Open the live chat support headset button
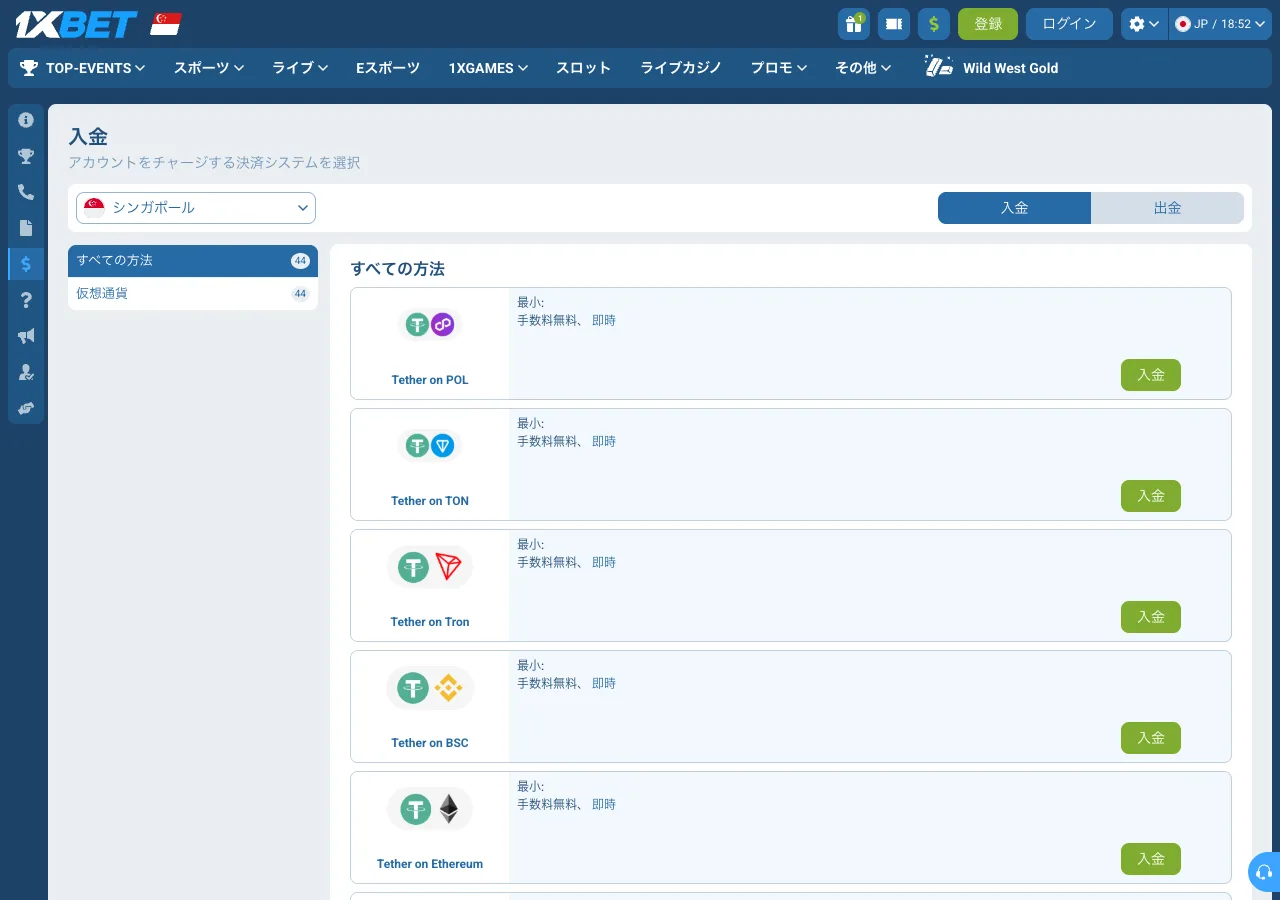The image size is (1280, 900). [1265, 872]
